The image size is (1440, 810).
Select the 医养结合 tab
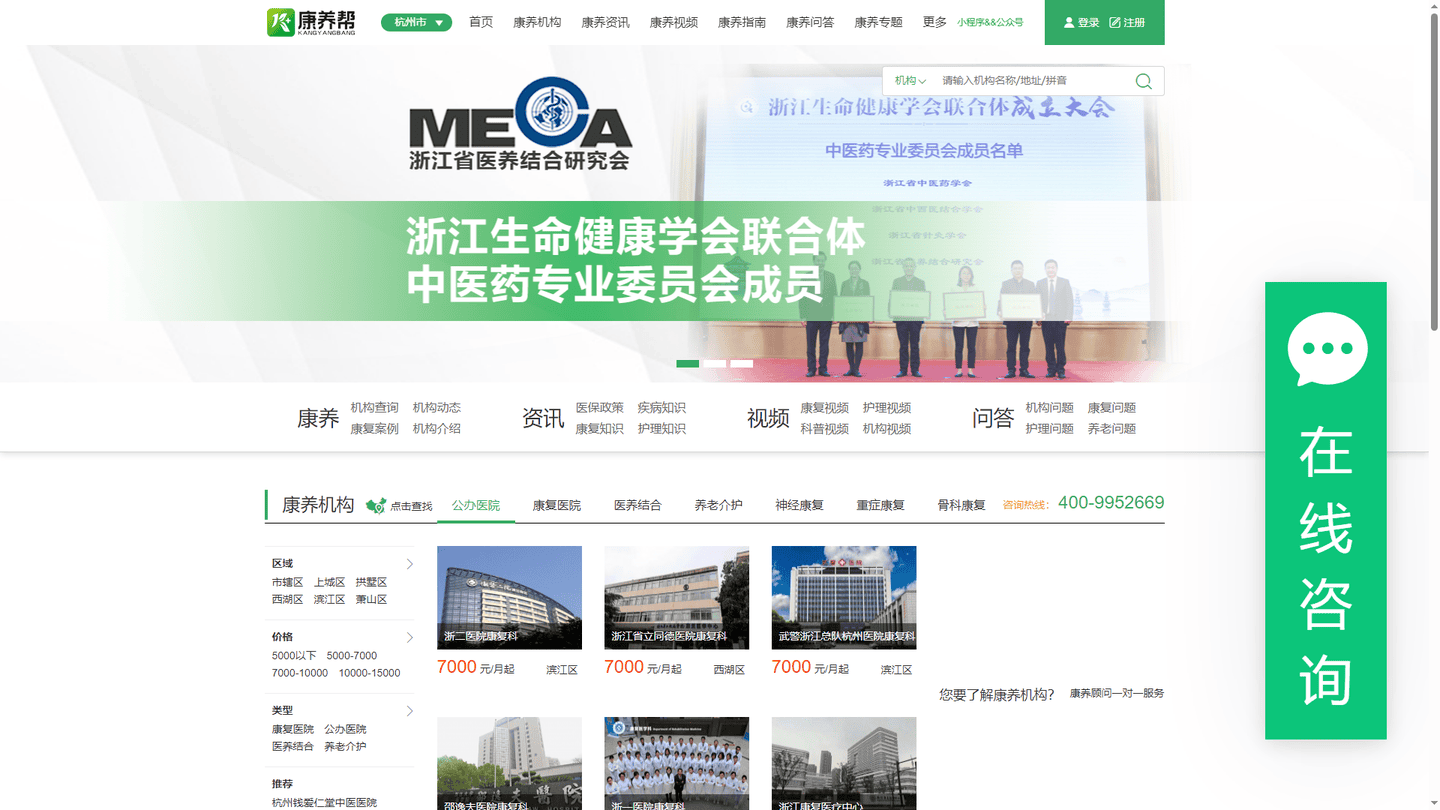[x=637, y=505]
